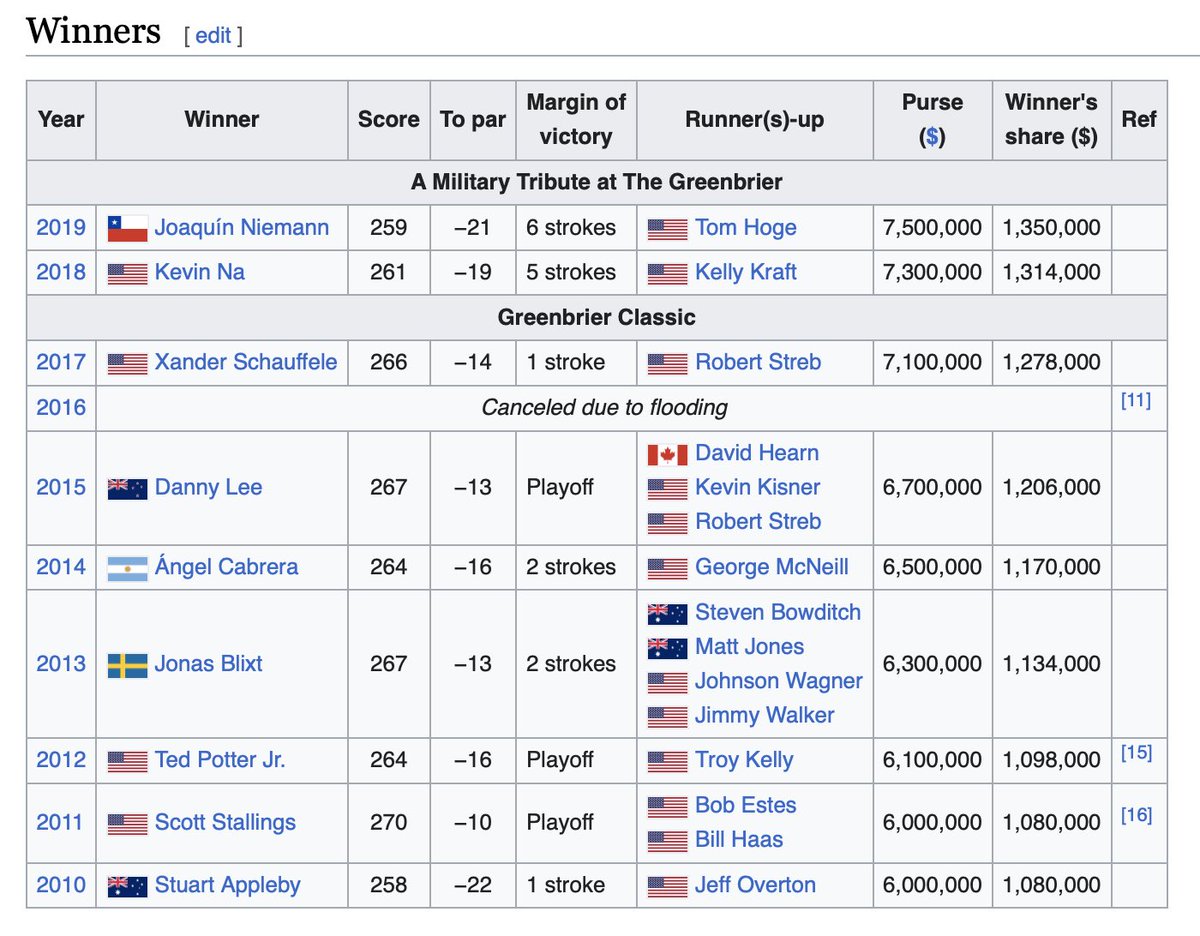The width and height of the screenshot is (1200, 936).
Task: Open reference [16] in 2011 row
Action: pyautogui.click(x=1136, y=815)
